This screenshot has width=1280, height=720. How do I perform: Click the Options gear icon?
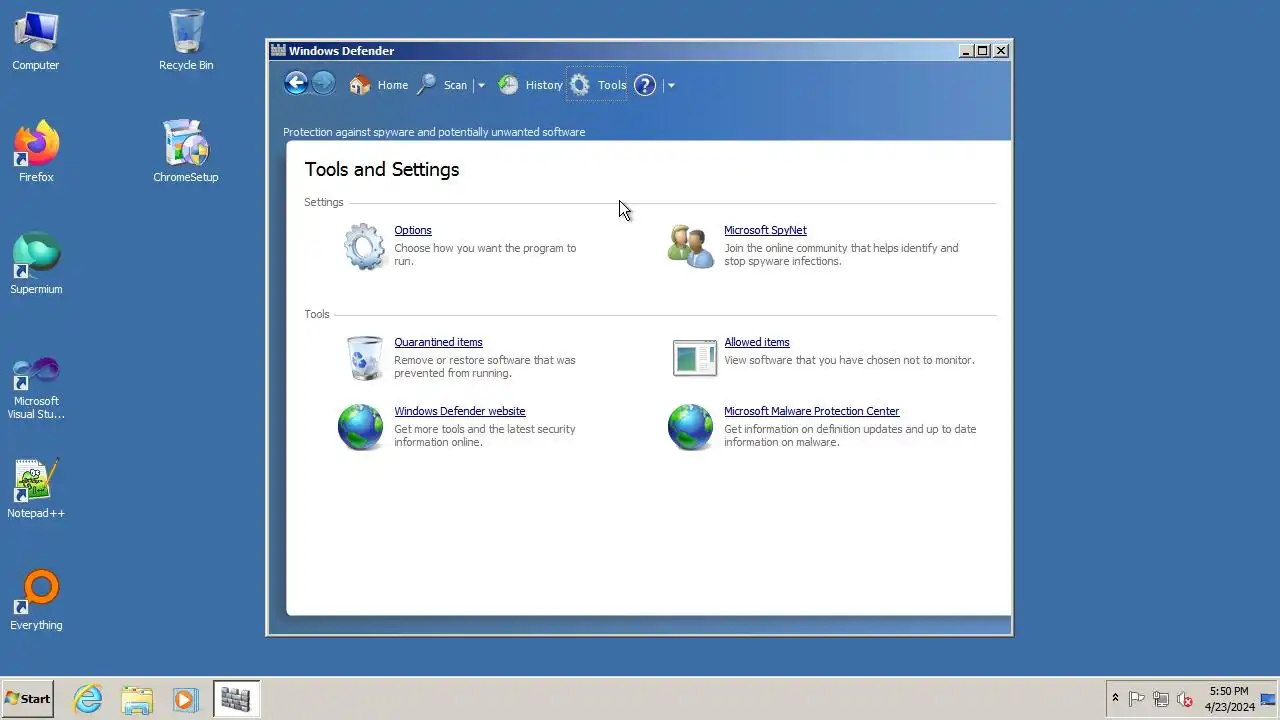pos(364,246)
